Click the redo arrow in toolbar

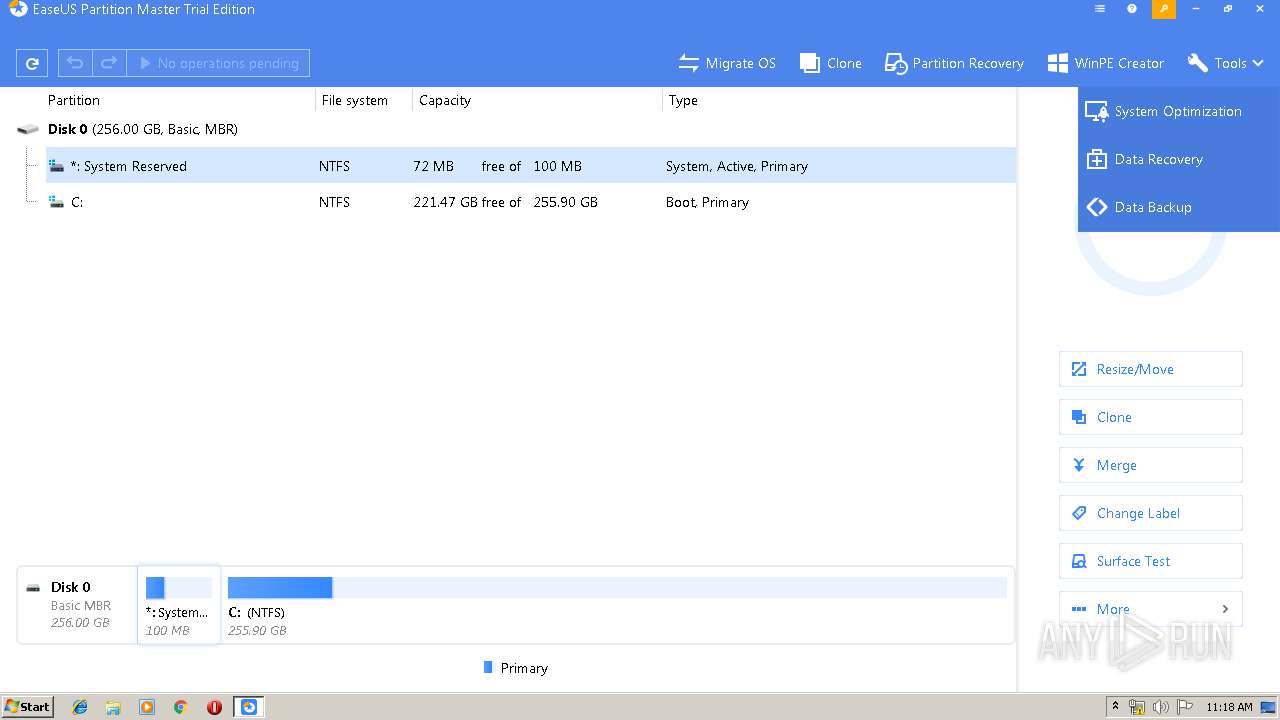[x=109, y=63]
